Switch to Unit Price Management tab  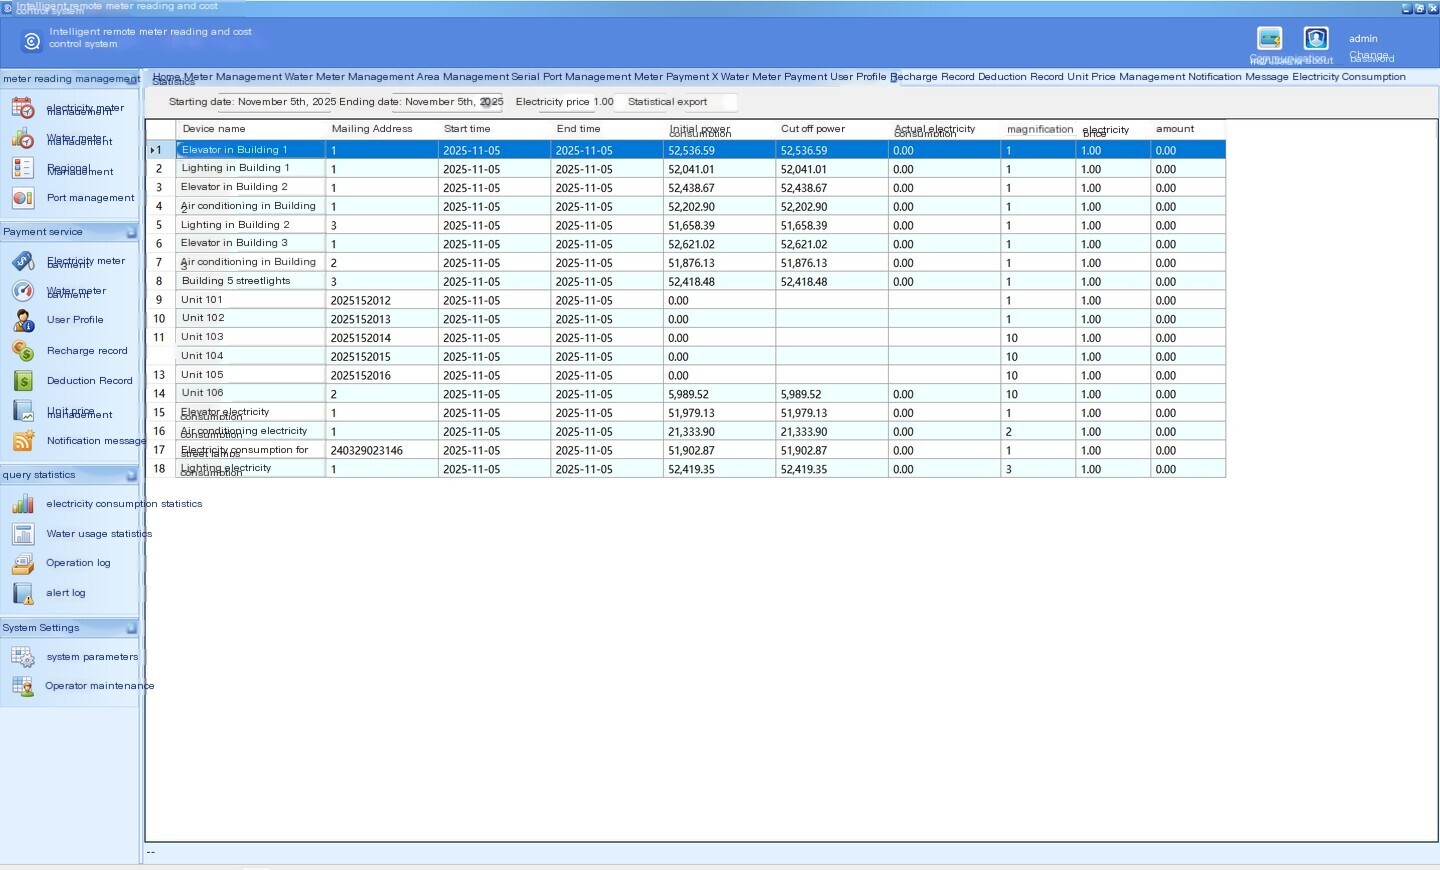pos(1126,77)
